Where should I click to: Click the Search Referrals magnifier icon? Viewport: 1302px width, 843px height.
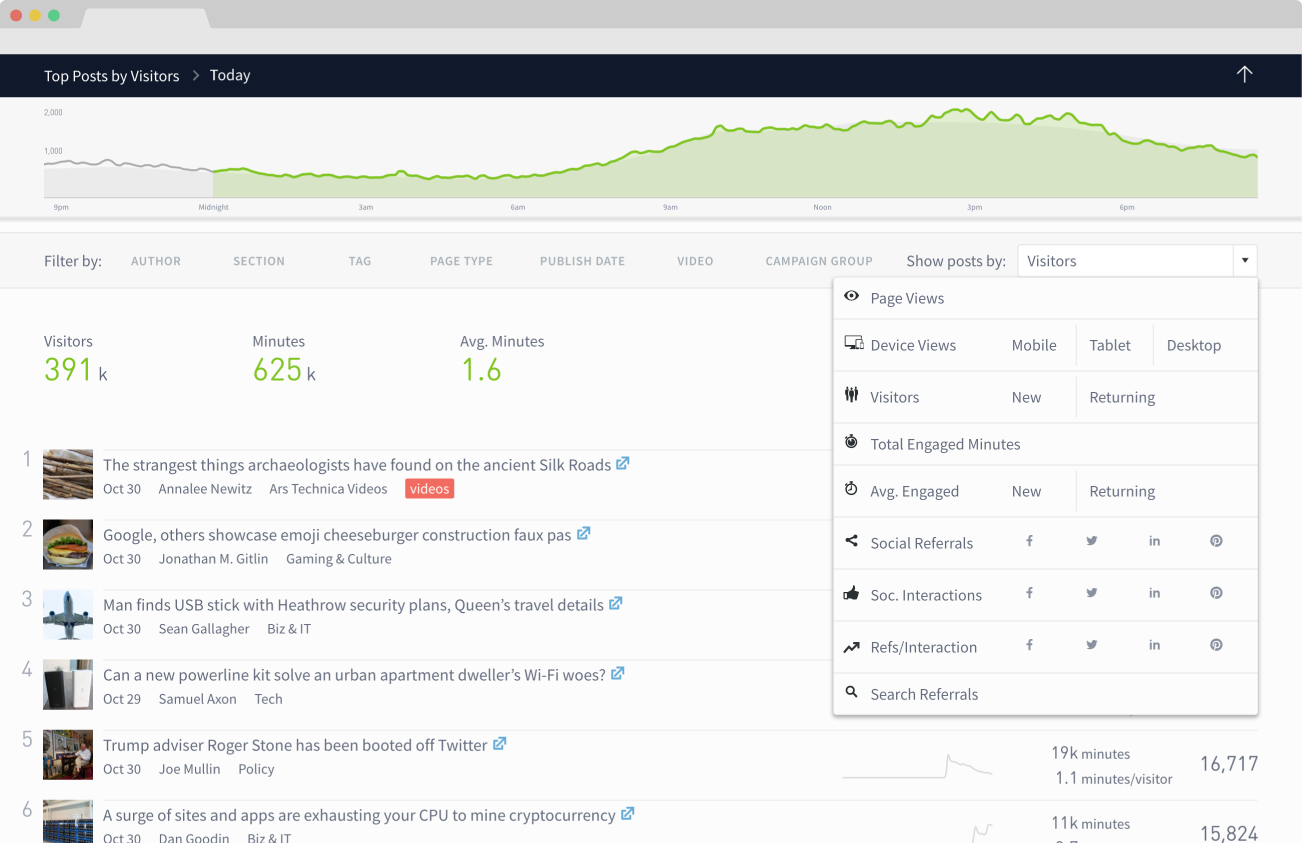click(x=851, y=693)
